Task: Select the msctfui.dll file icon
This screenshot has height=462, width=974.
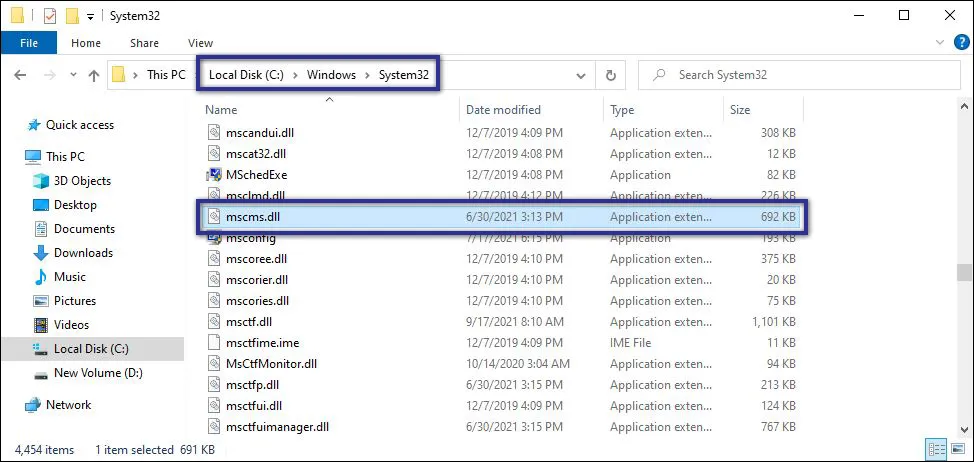Action: pyautogui.click(x=214, y=406)
